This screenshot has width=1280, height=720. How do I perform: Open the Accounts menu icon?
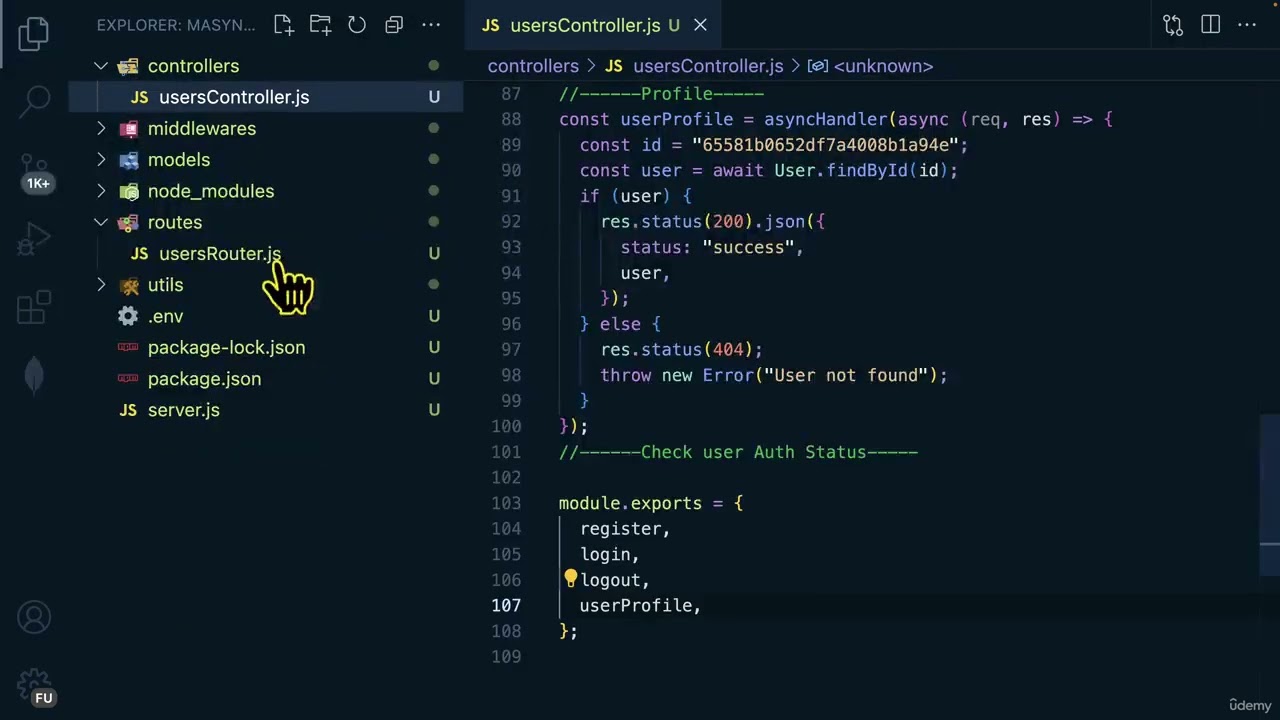34,617
